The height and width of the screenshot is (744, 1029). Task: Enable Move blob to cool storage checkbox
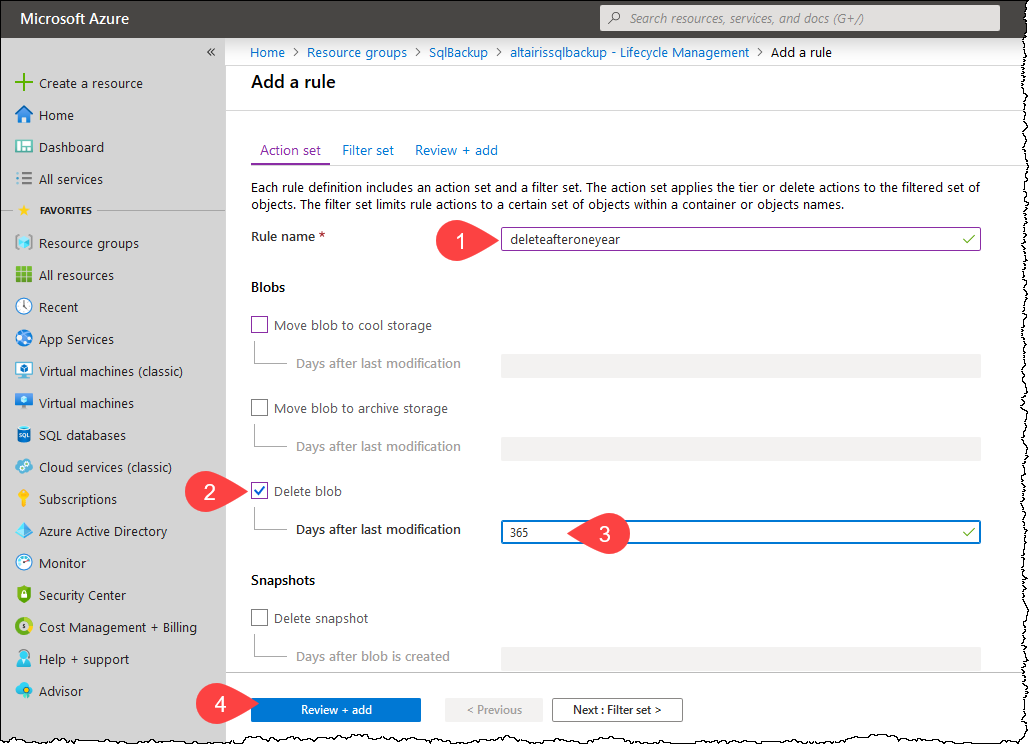(259, 325)
